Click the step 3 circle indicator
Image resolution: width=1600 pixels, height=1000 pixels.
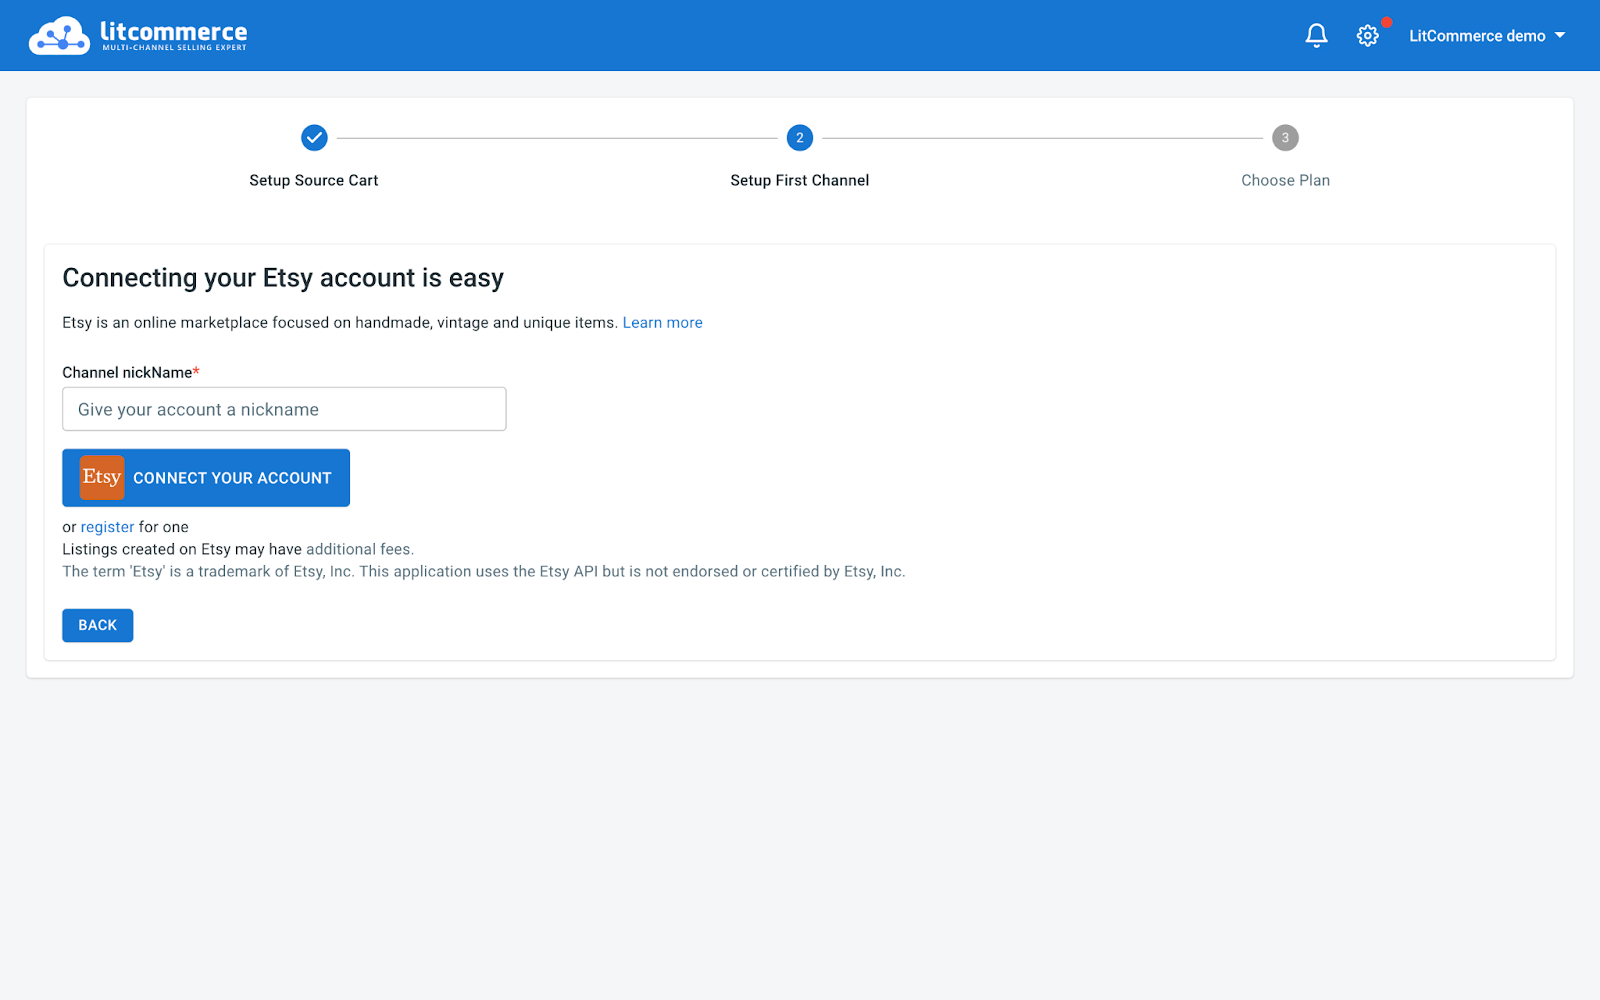pyautogui.click(x=1285, y=138)
